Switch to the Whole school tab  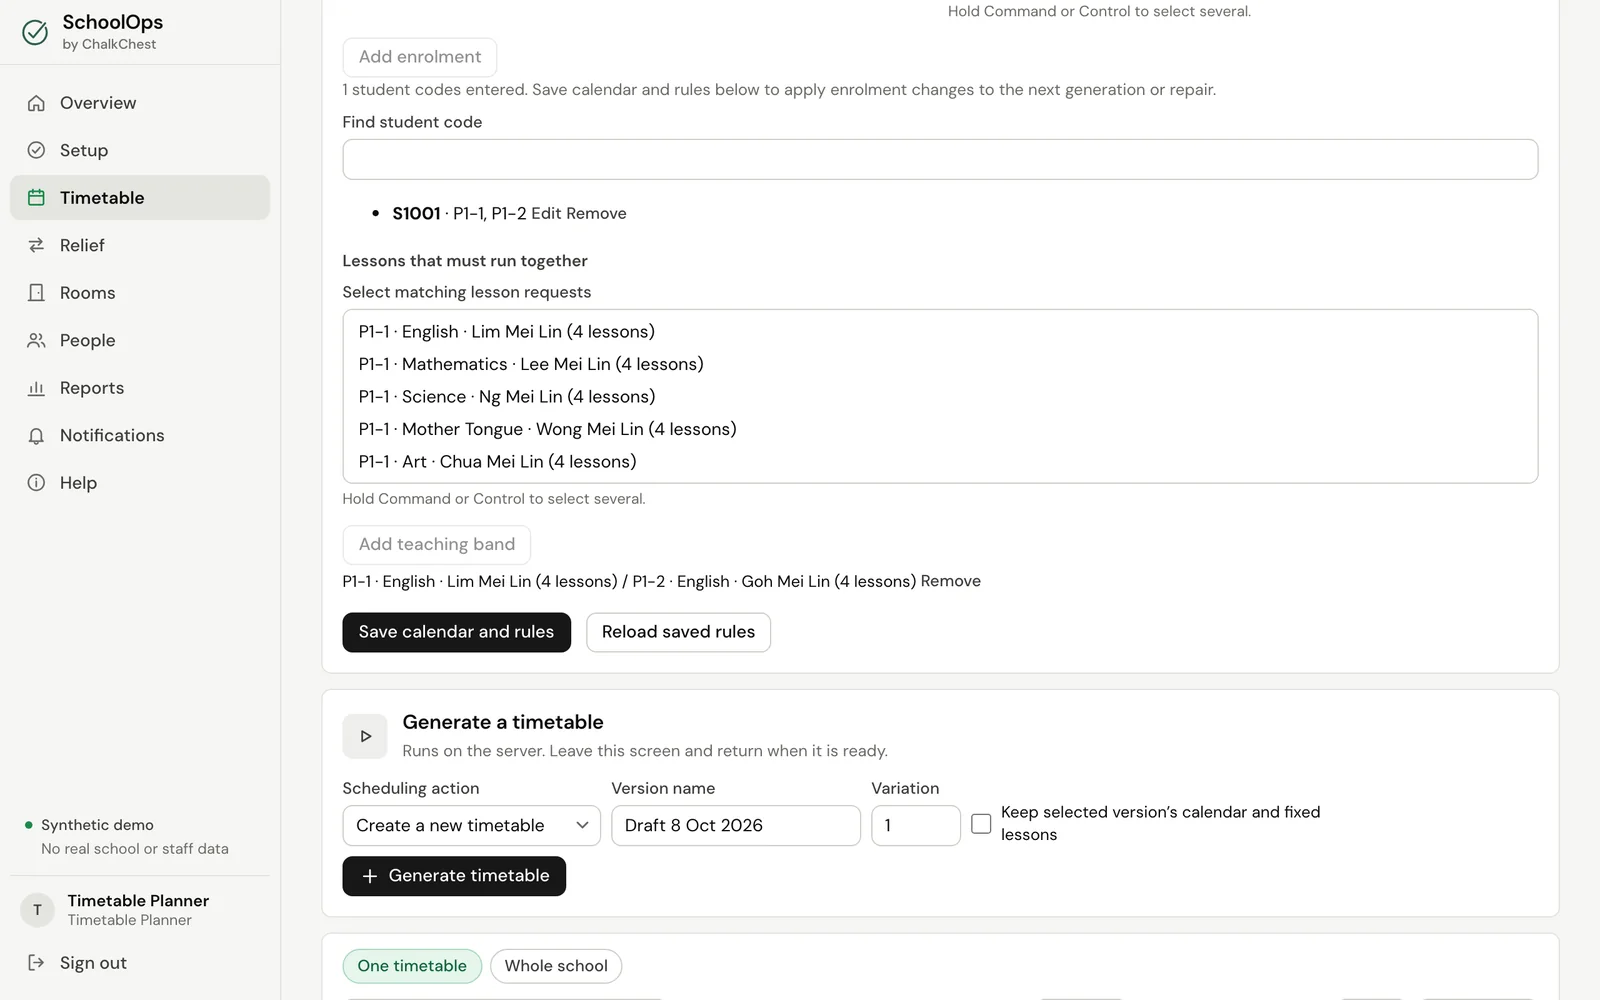[x=556, y=966]
